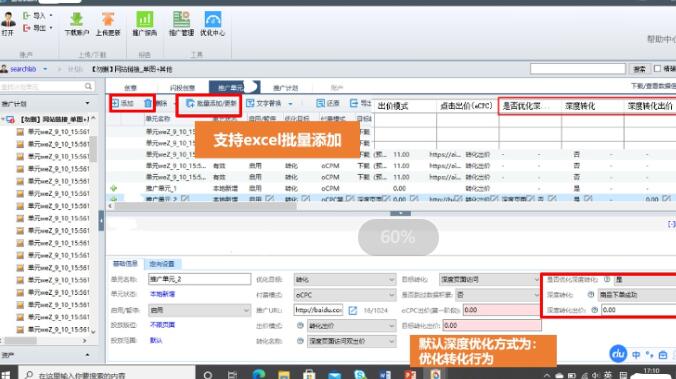676x379 pixels.
Task: Click the orange 上传更新 upload icon
Action: [x=108, y=19]
